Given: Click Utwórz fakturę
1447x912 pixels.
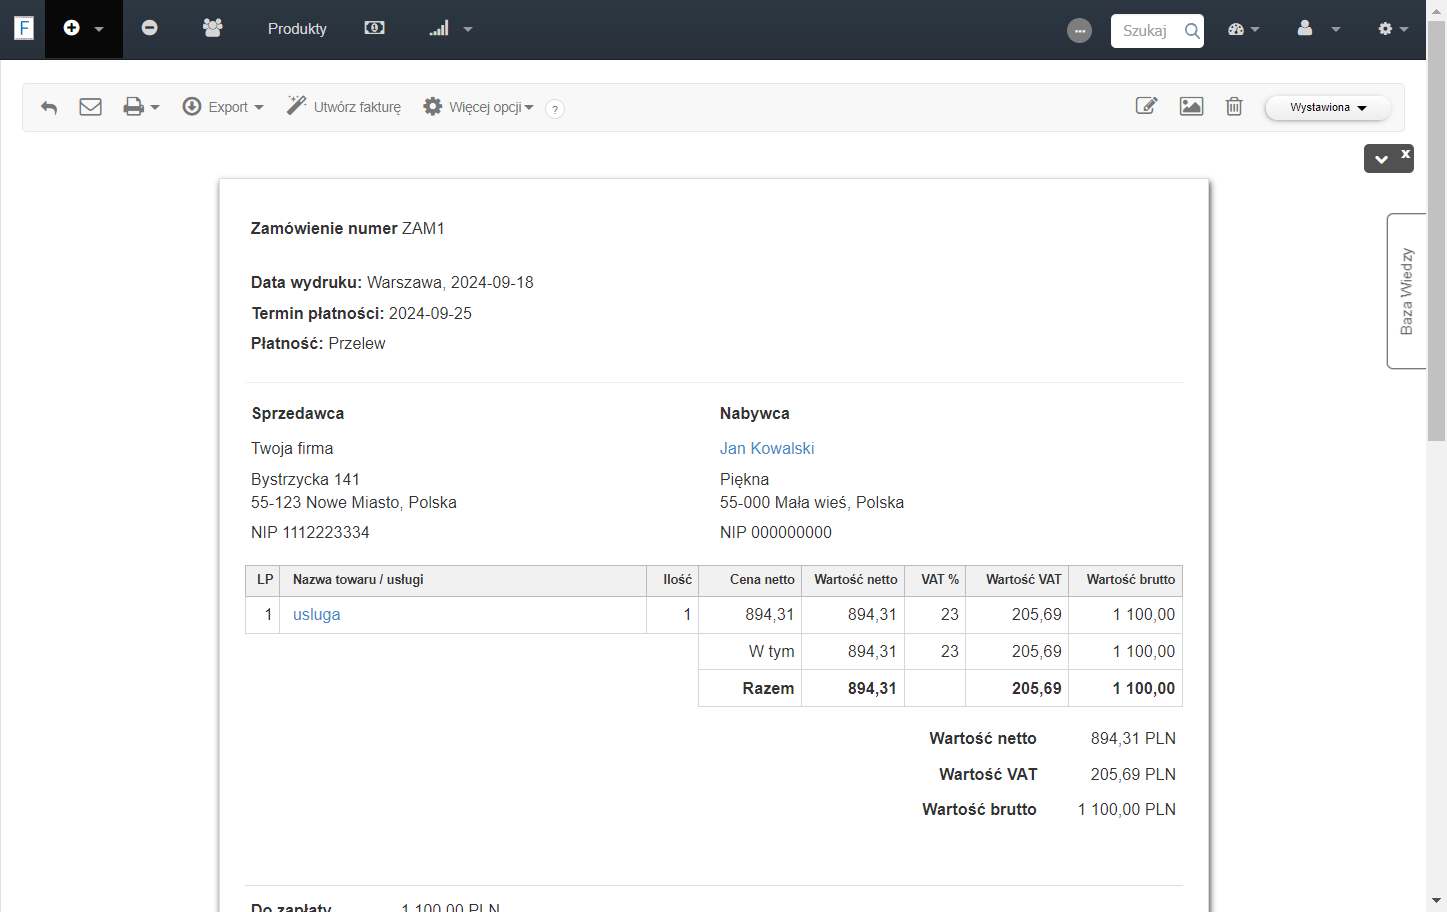Looking at the screenshot, I should pos(344,107).
